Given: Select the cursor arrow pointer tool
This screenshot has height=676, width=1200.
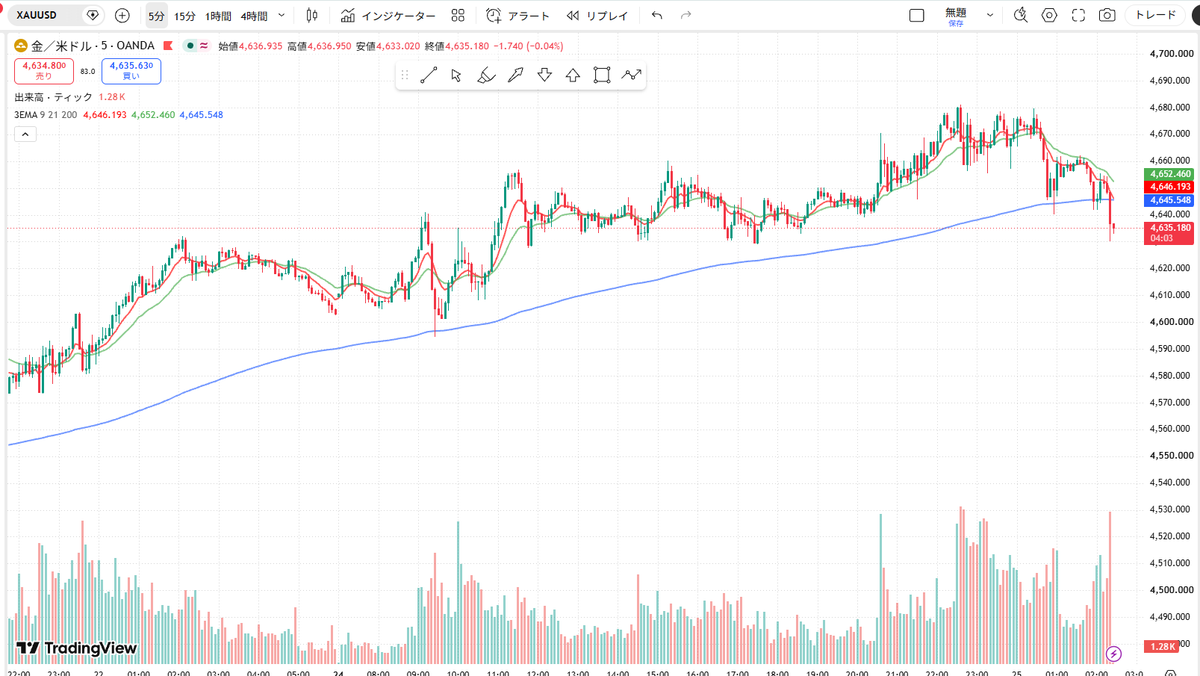Looking at the screenshot, I should pyautogui.click(x=457, y=75).
